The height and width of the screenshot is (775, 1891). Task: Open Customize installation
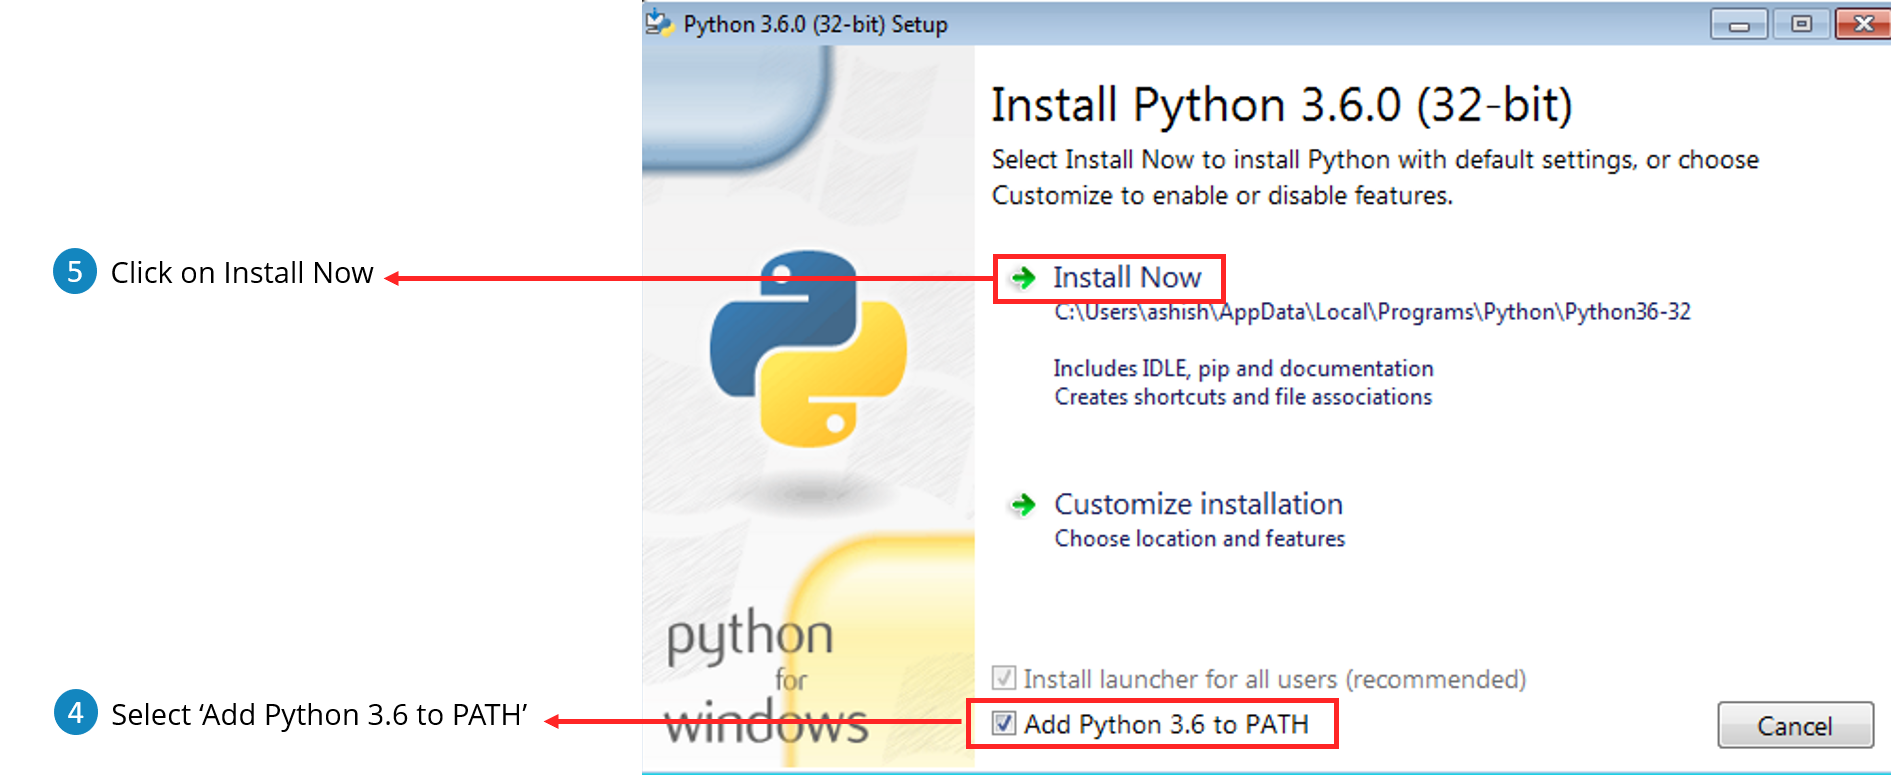point(1198,504)
